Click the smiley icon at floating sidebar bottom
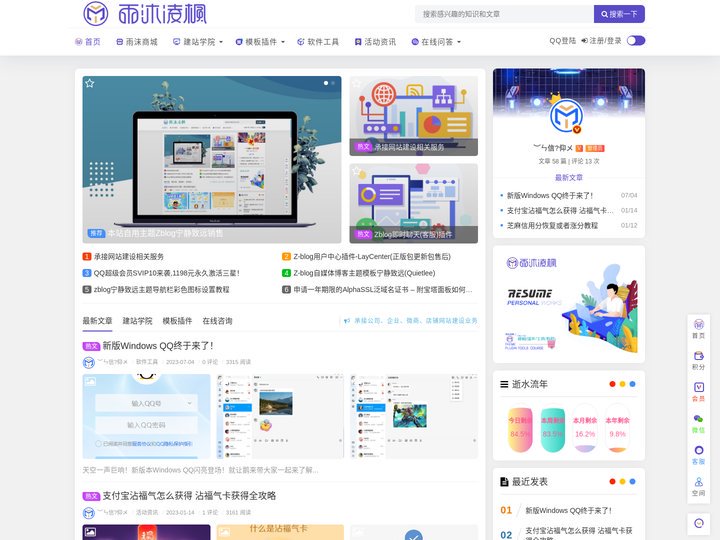Screen dimensions: 720x540 coord(698,523)
